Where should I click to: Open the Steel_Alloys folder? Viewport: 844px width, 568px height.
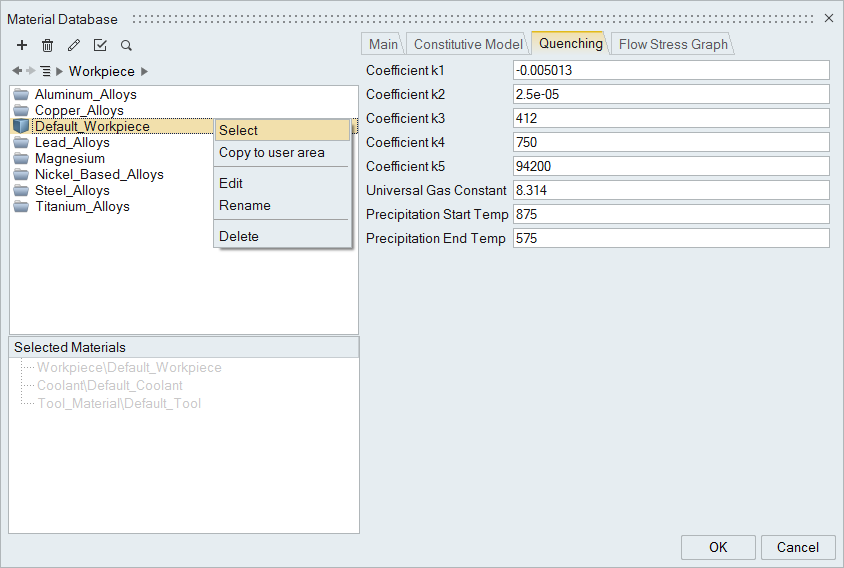[72, 190]
